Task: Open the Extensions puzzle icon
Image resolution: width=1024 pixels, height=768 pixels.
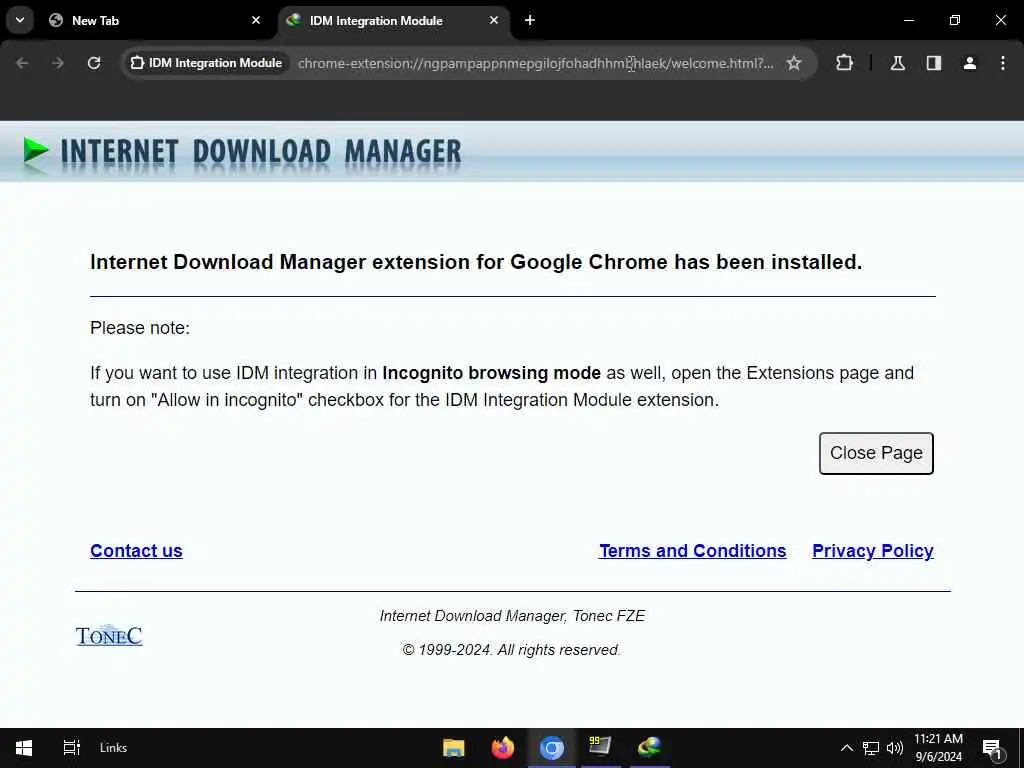Action: click(844, 63)
